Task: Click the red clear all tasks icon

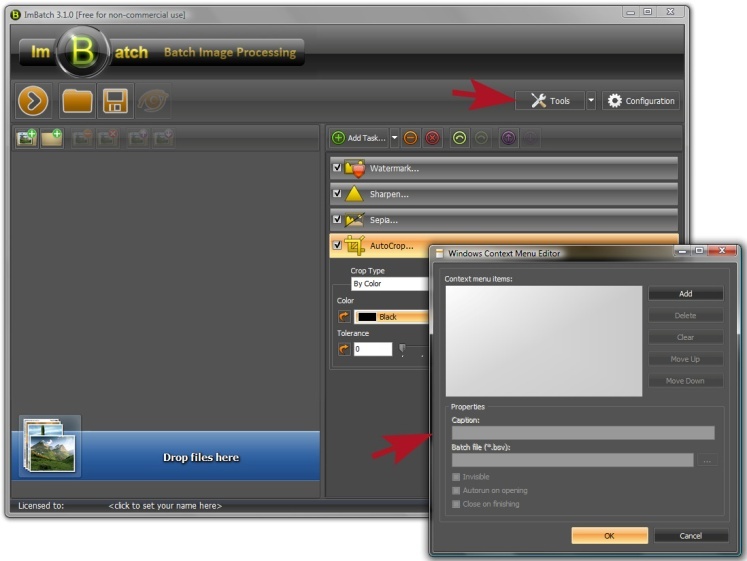Action: pyautogui.click(x=432, y=138)
